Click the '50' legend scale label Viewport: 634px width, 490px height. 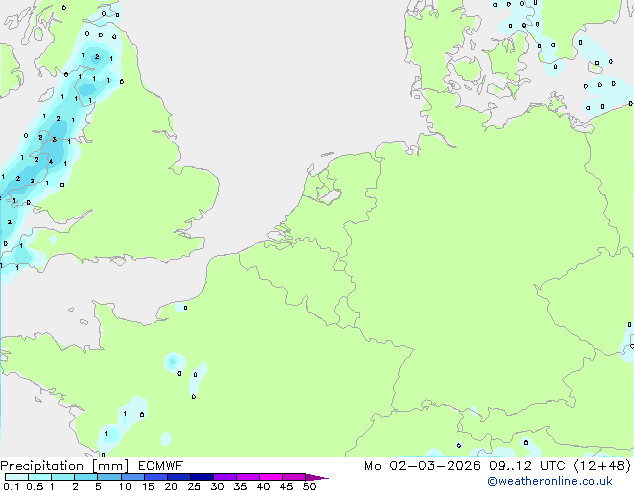tap(309, 486)
